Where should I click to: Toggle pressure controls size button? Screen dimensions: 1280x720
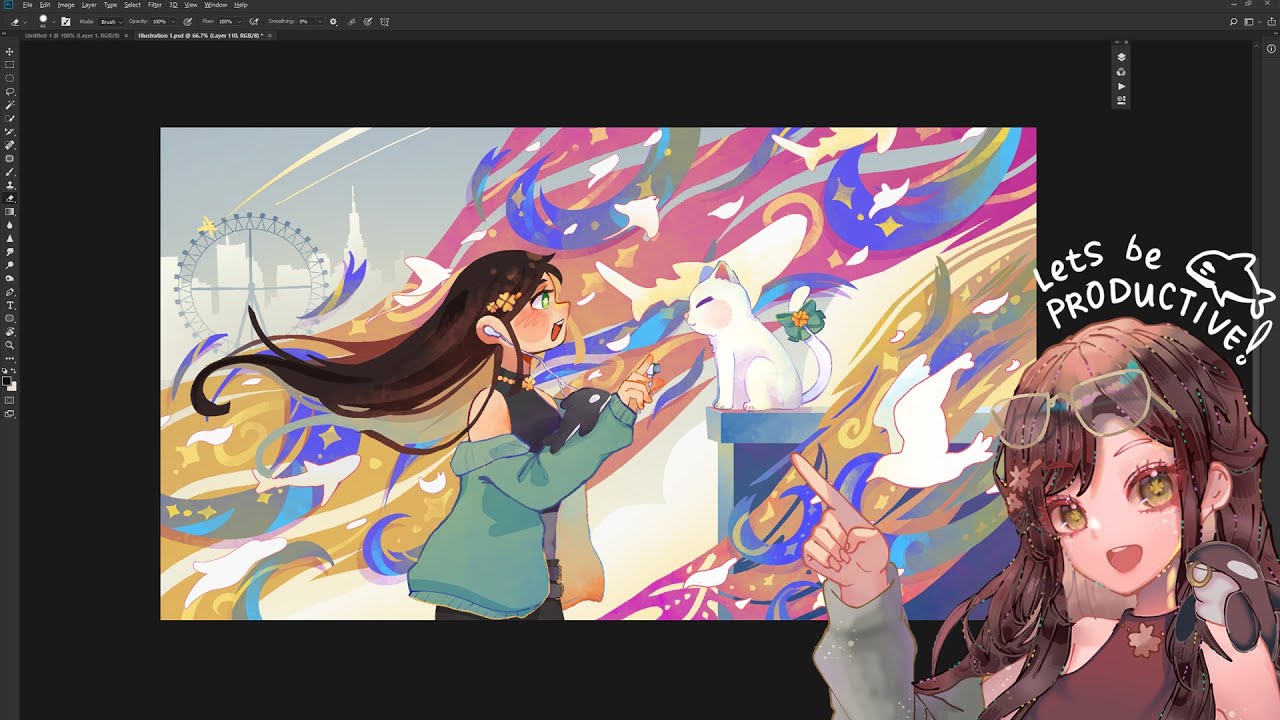368,21
